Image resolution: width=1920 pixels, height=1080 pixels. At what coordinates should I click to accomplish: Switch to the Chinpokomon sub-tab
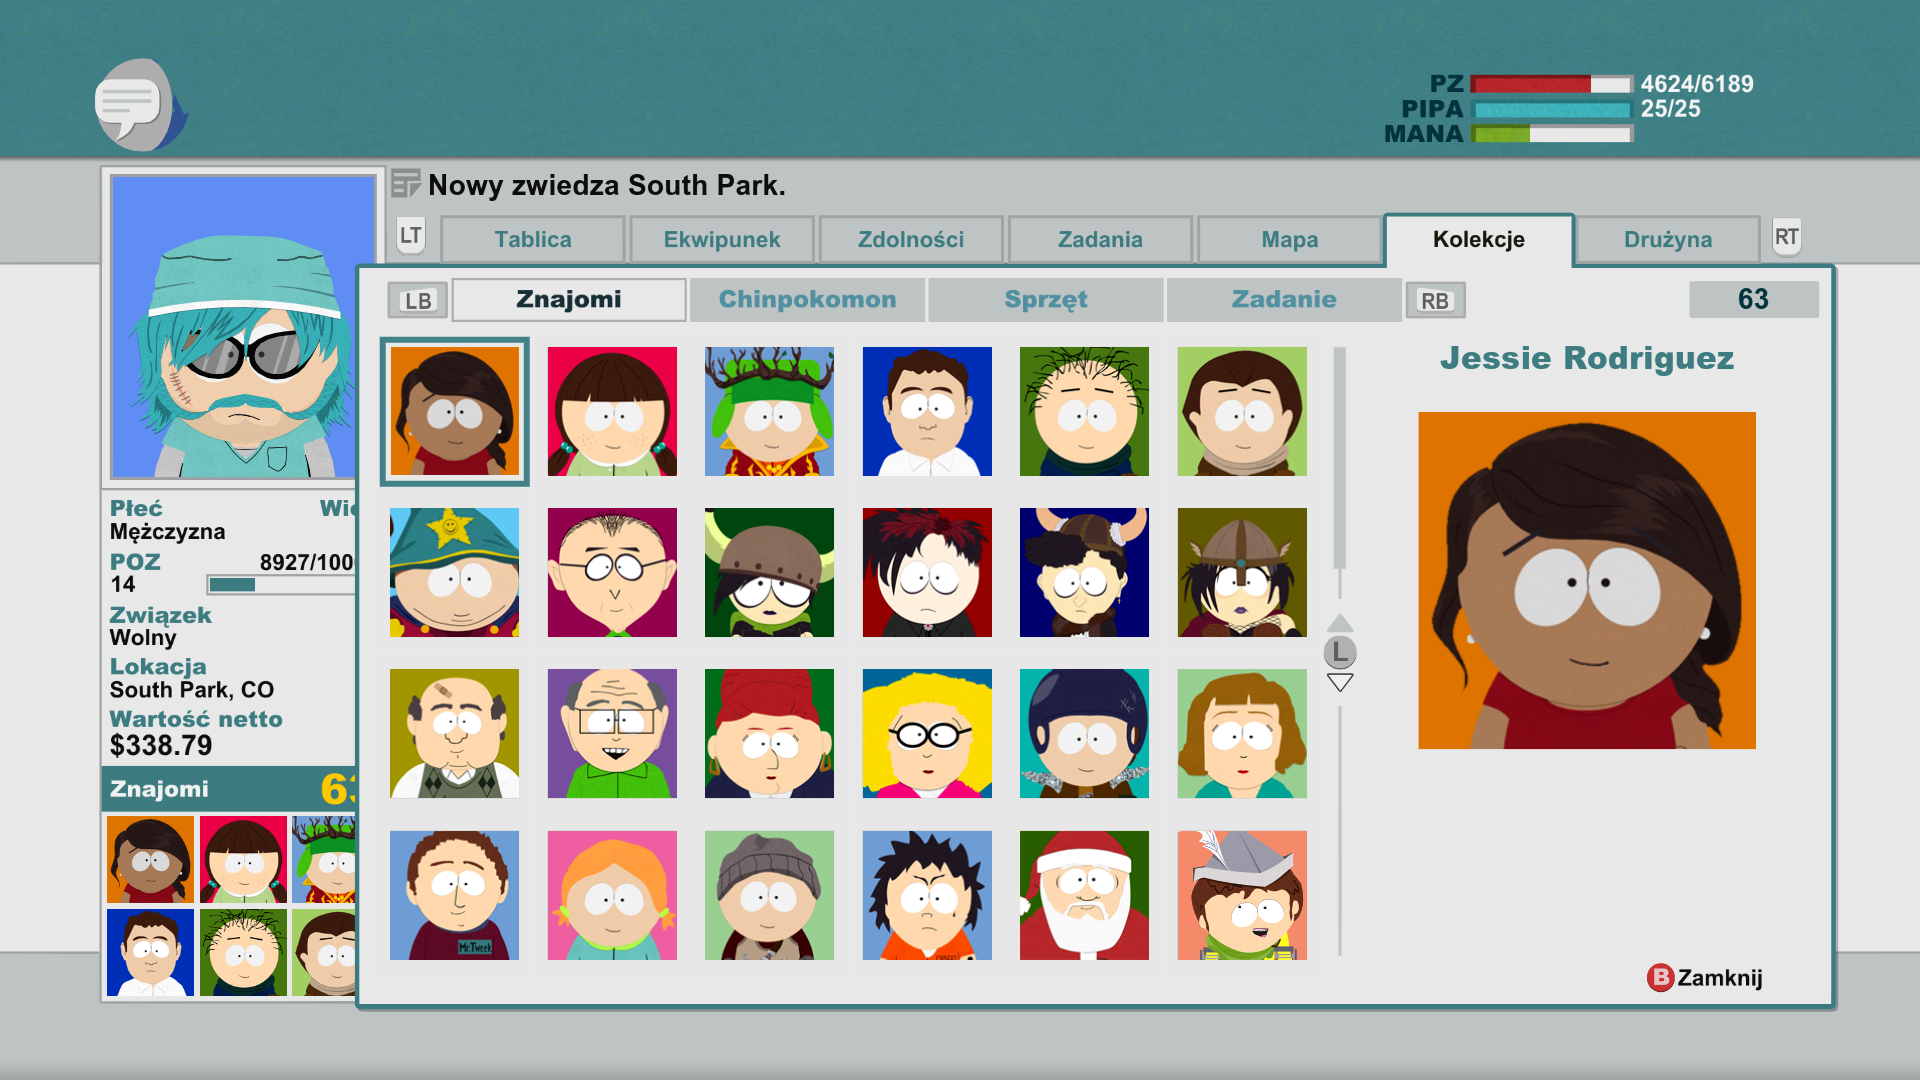point(807,299)
